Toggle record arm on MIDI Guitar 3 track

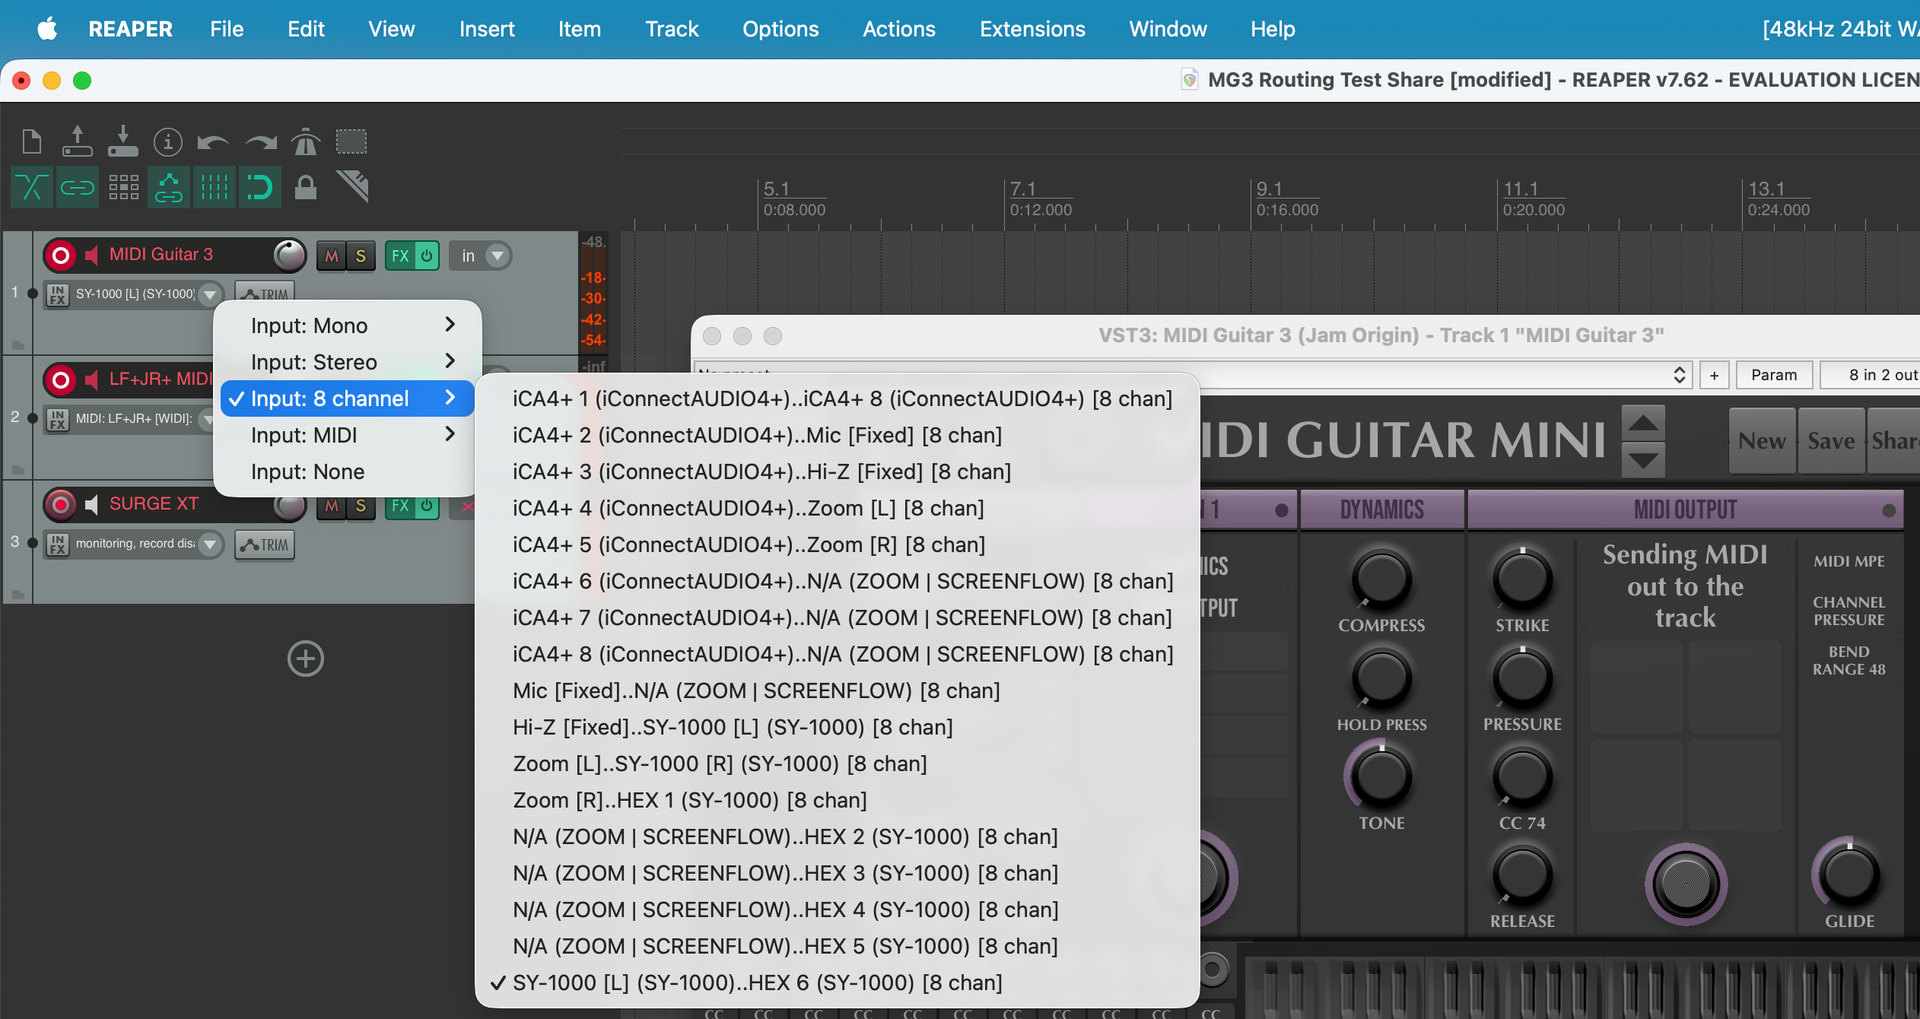pyautogui.click(x=61, y=256)
